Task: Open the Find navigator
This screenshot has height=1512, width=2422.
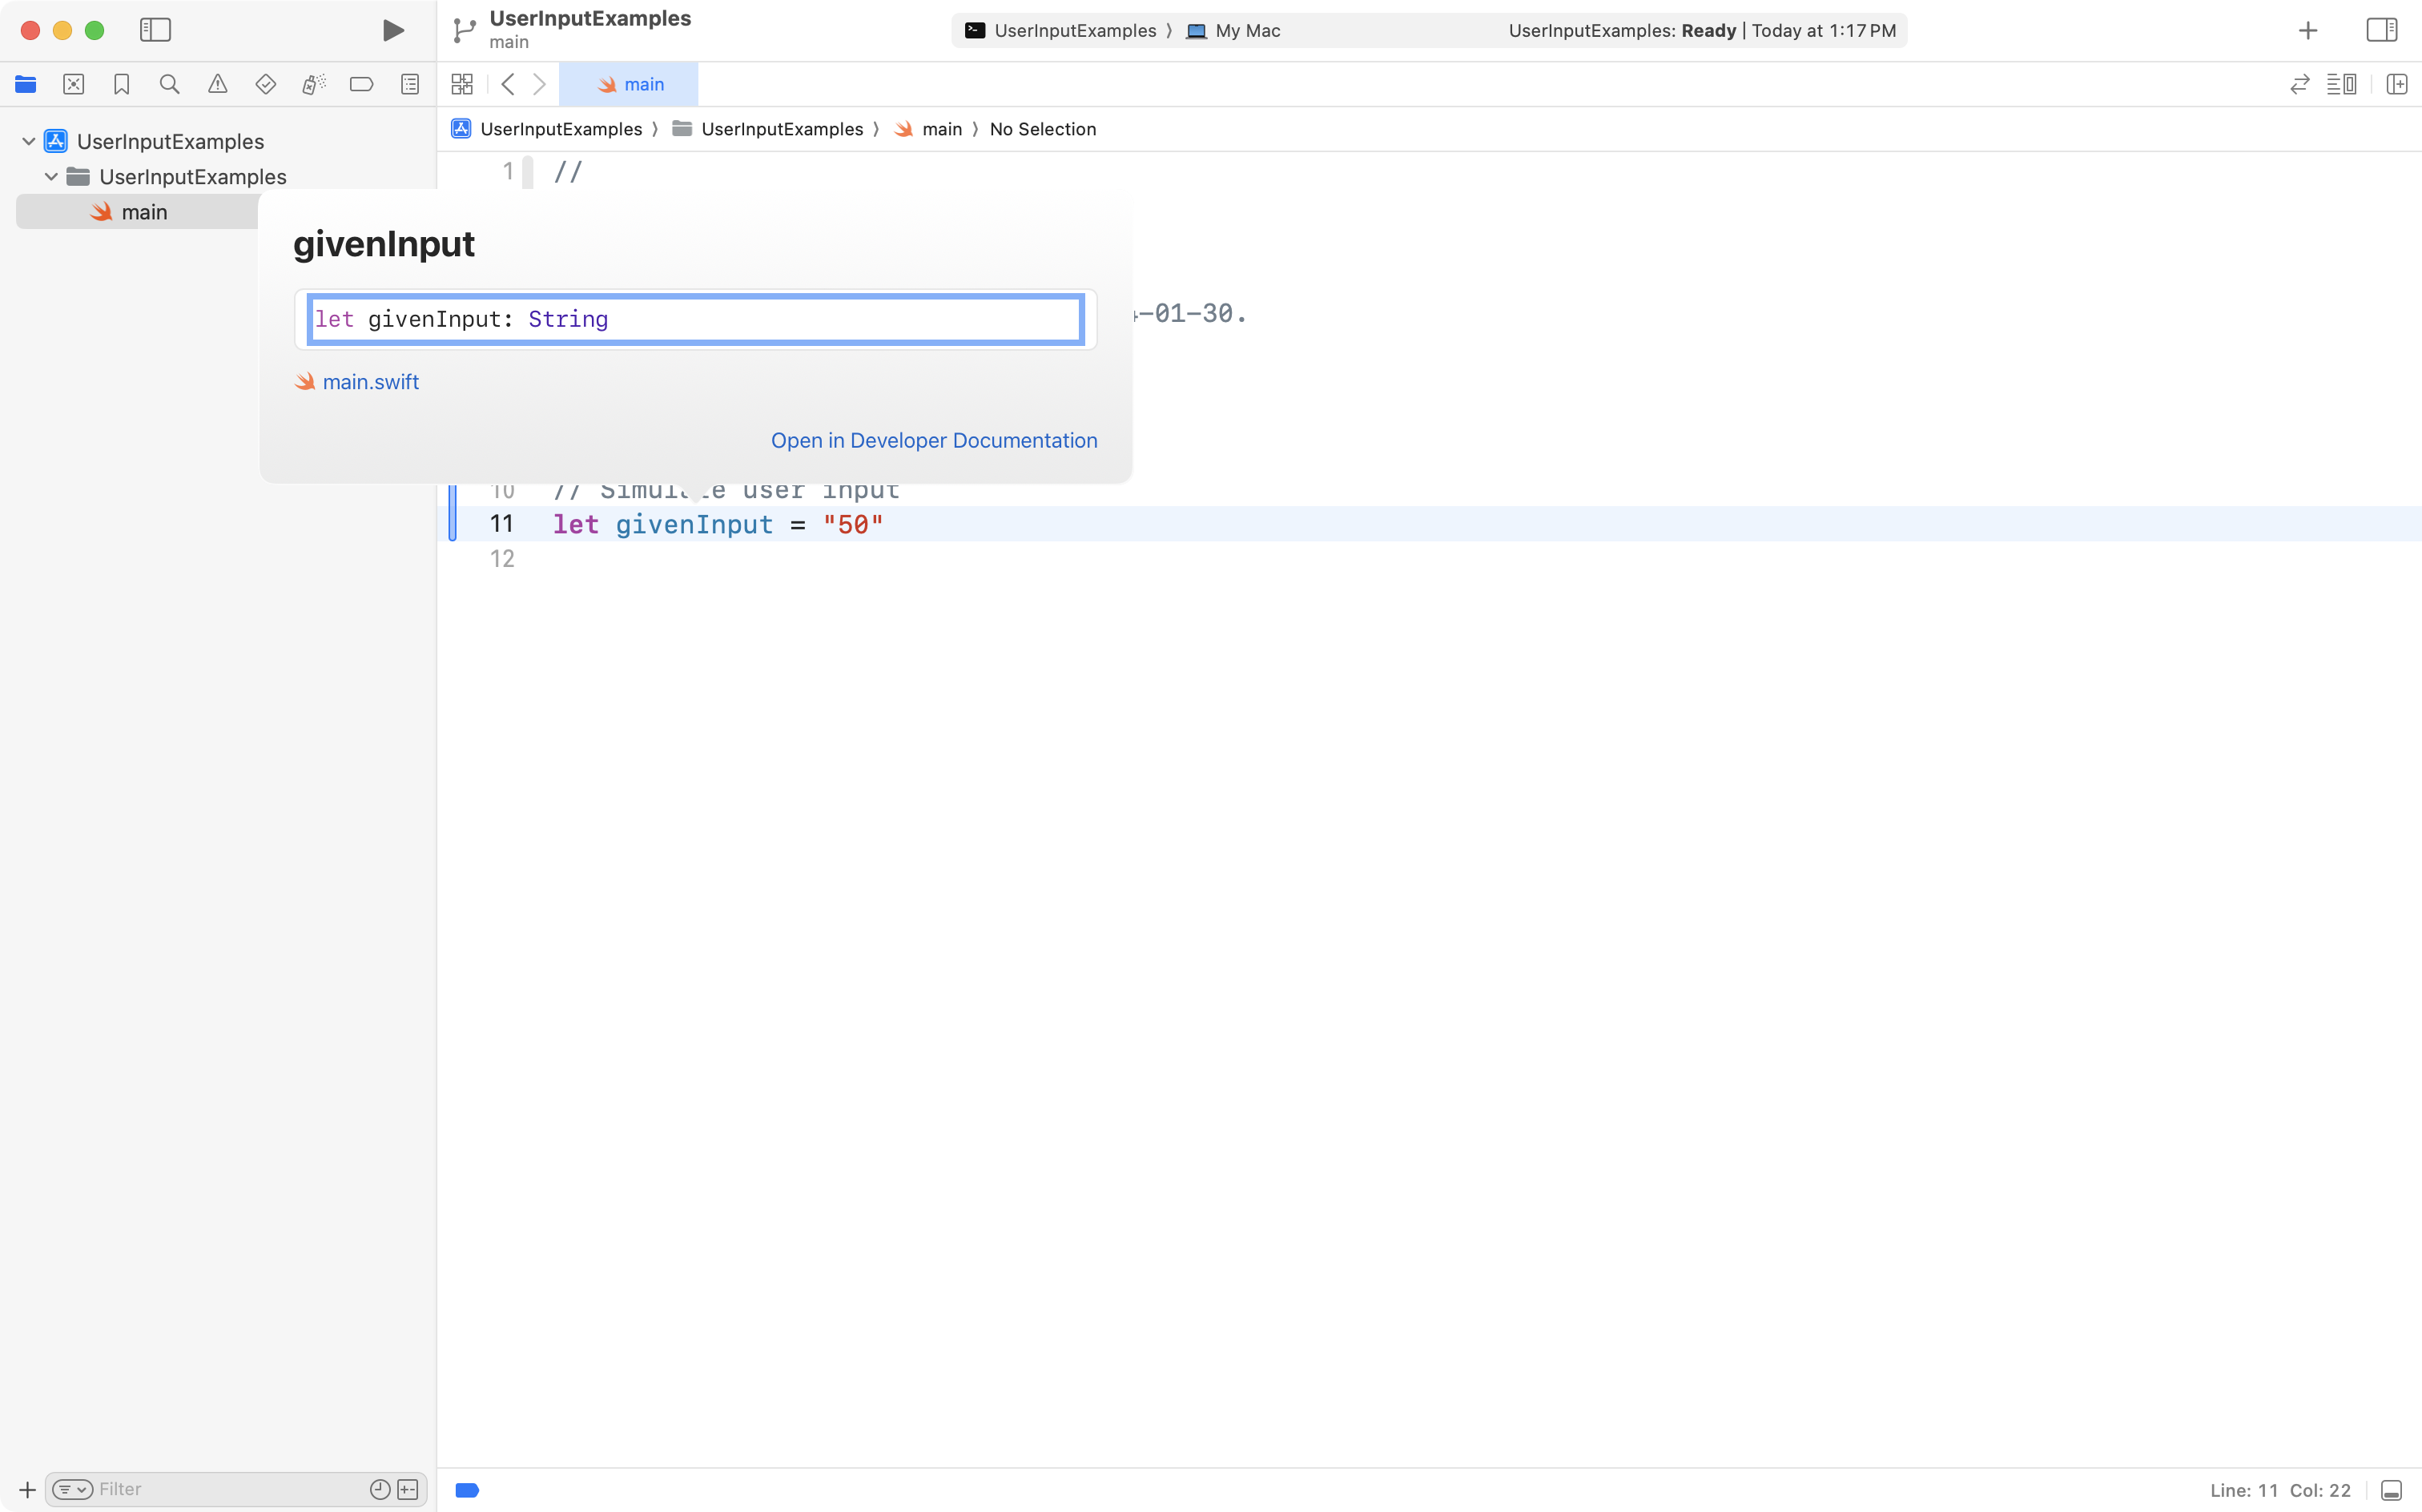Action: tap(169, 84)
